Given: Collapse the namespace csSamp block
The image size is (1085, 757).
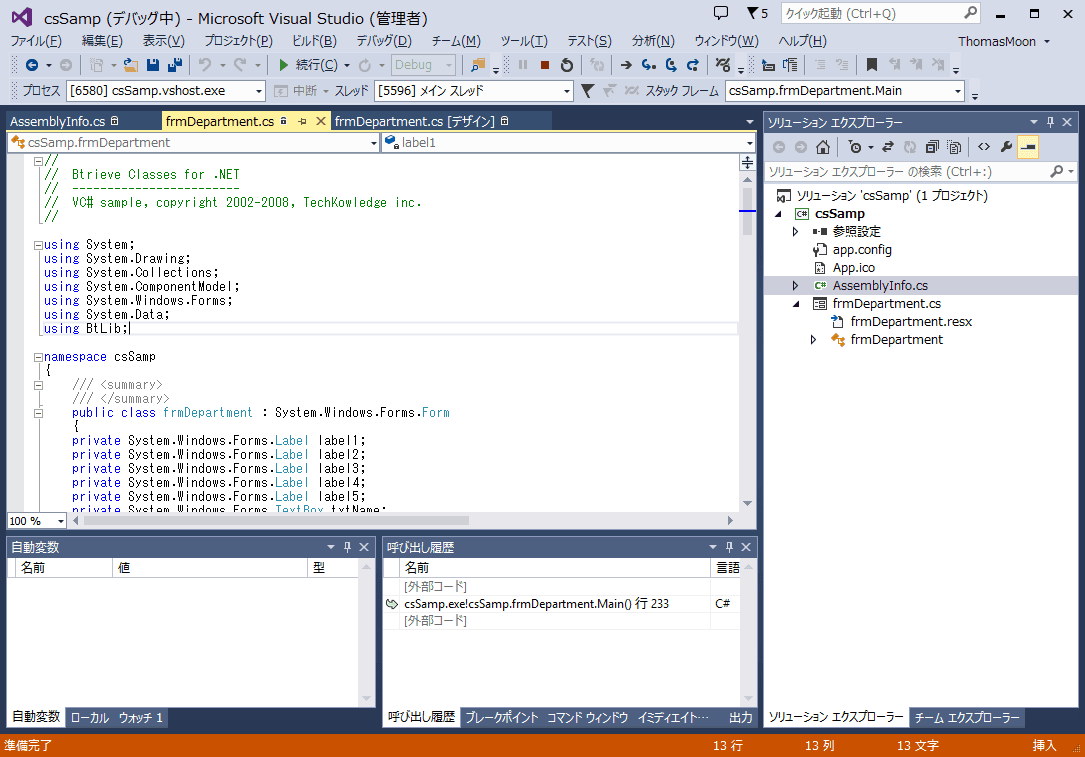Looking at the screenshot, I should (38, 357).
